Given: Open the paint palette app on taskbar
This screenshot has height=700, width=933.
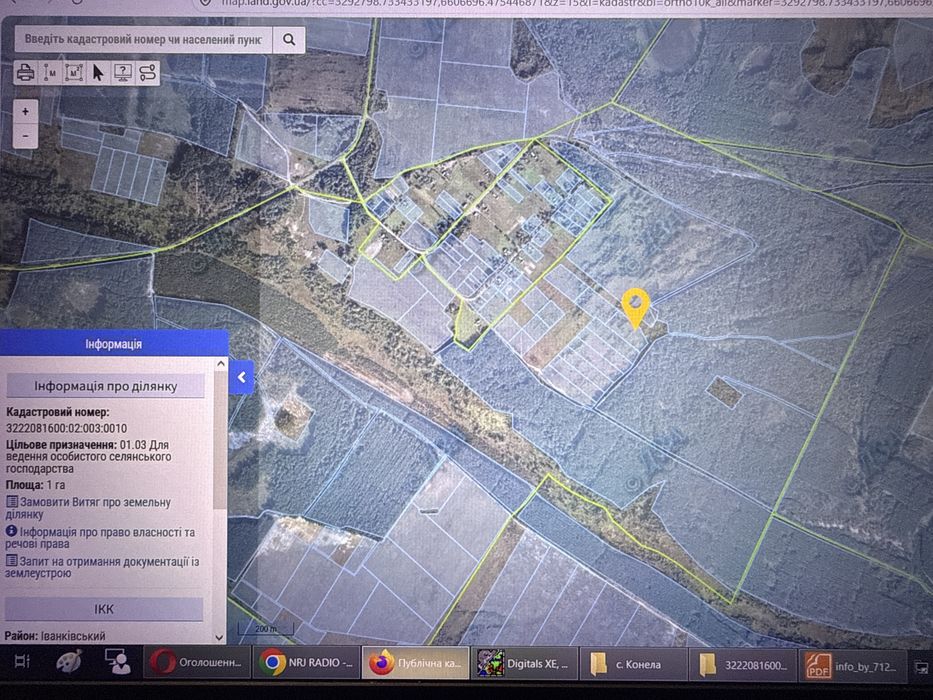Looking at the screenshot, I should (70, 662).
